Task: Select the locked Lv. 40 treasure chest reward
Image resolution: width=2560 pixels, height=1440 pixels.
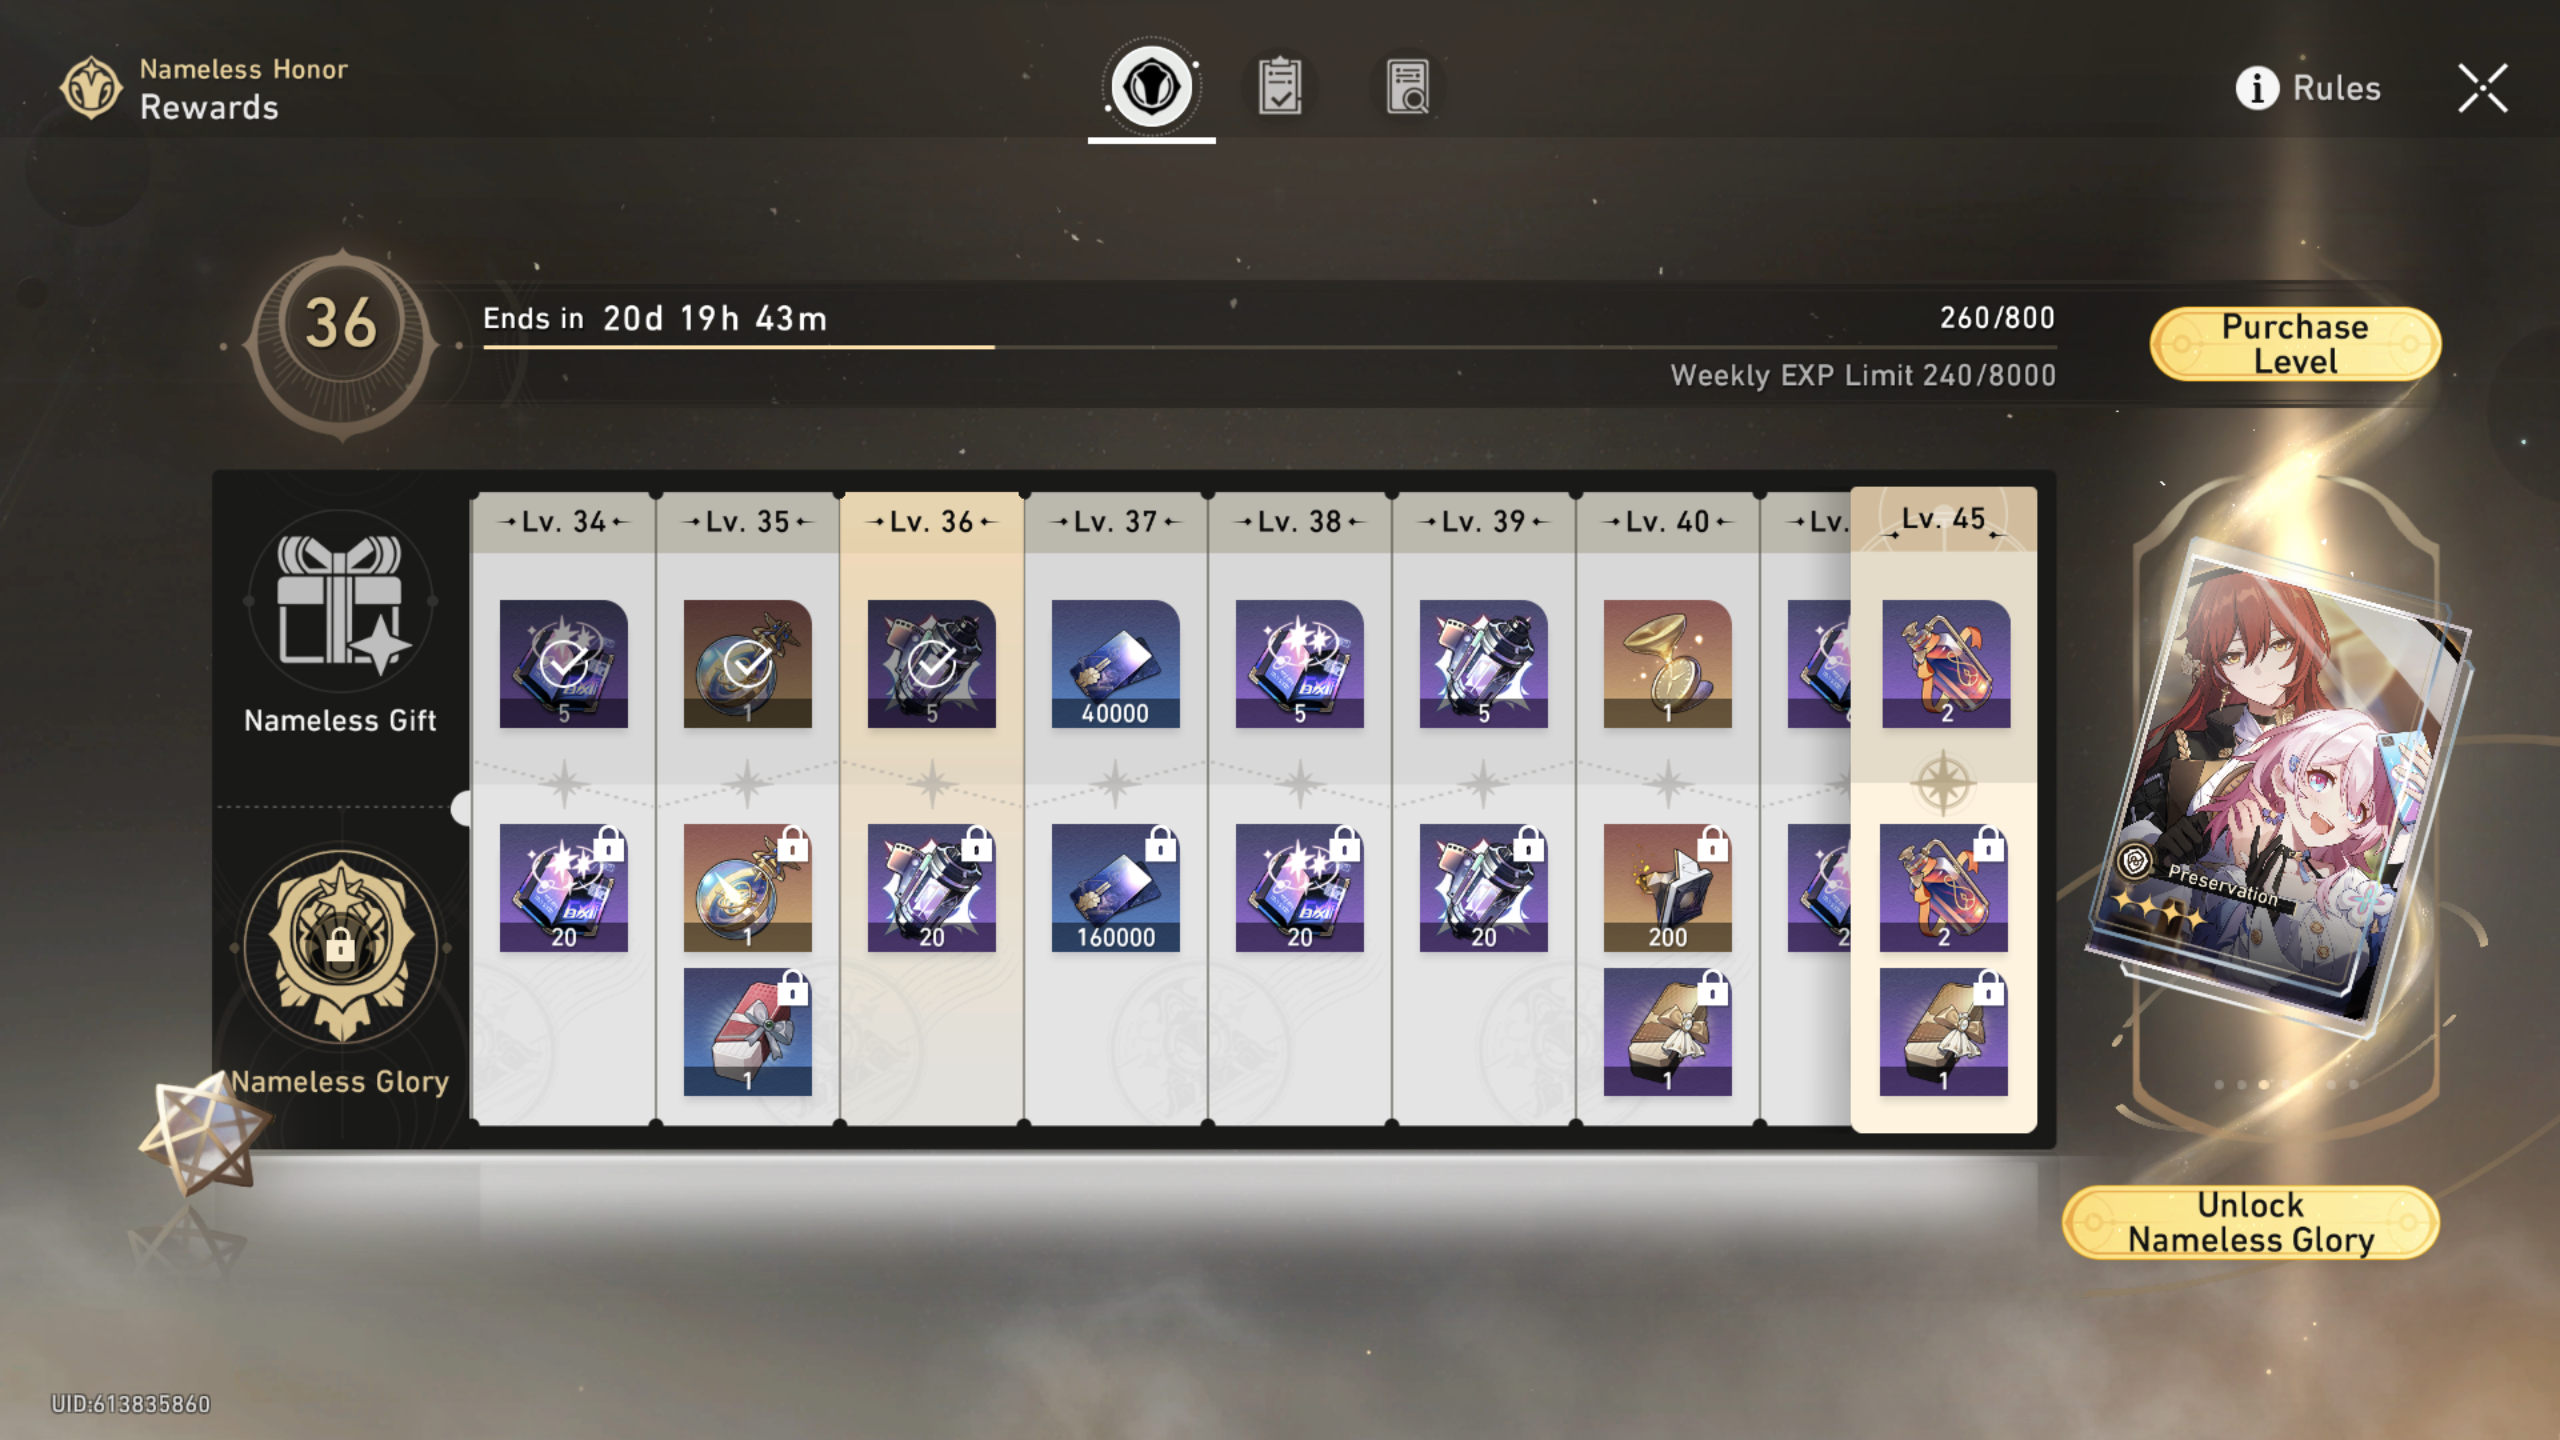Action: click(1667, 1032)
